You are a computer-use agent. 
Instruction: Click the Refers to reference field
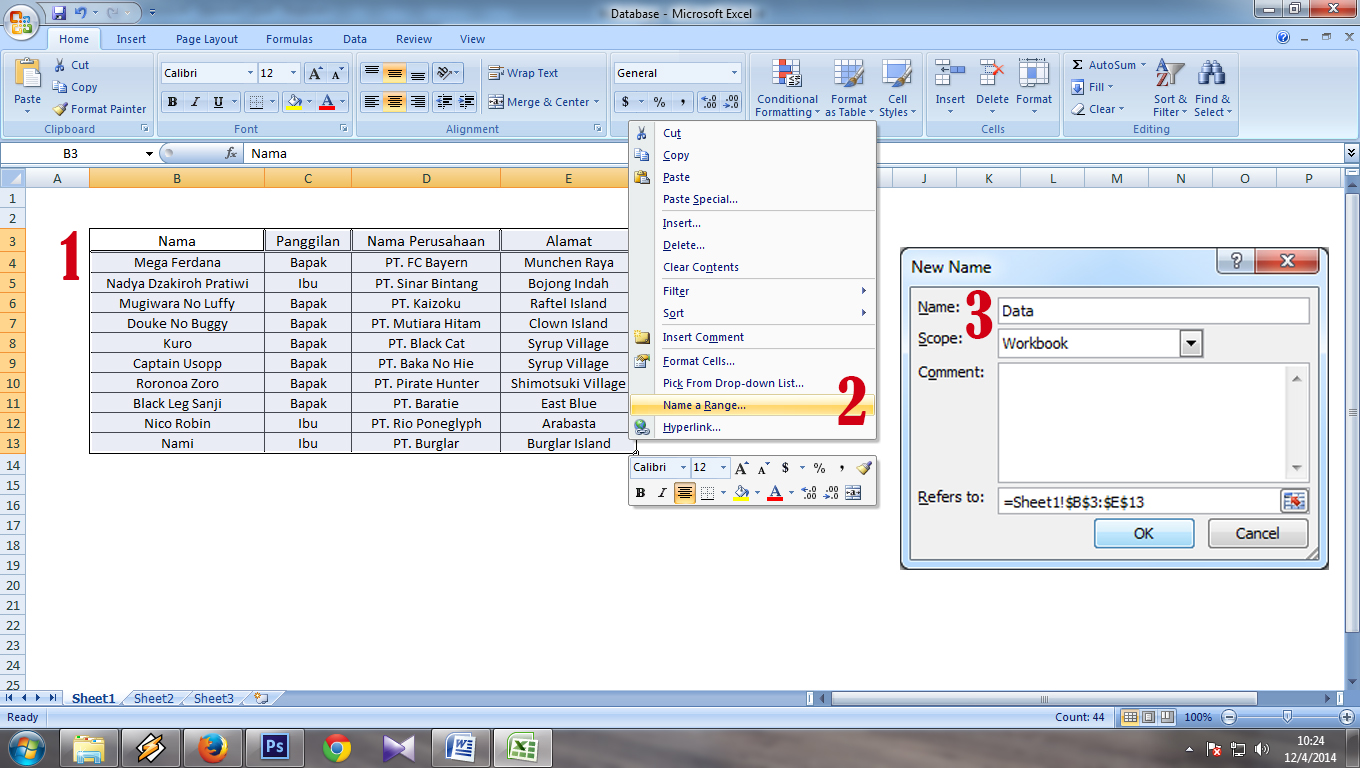(1139, 501)
